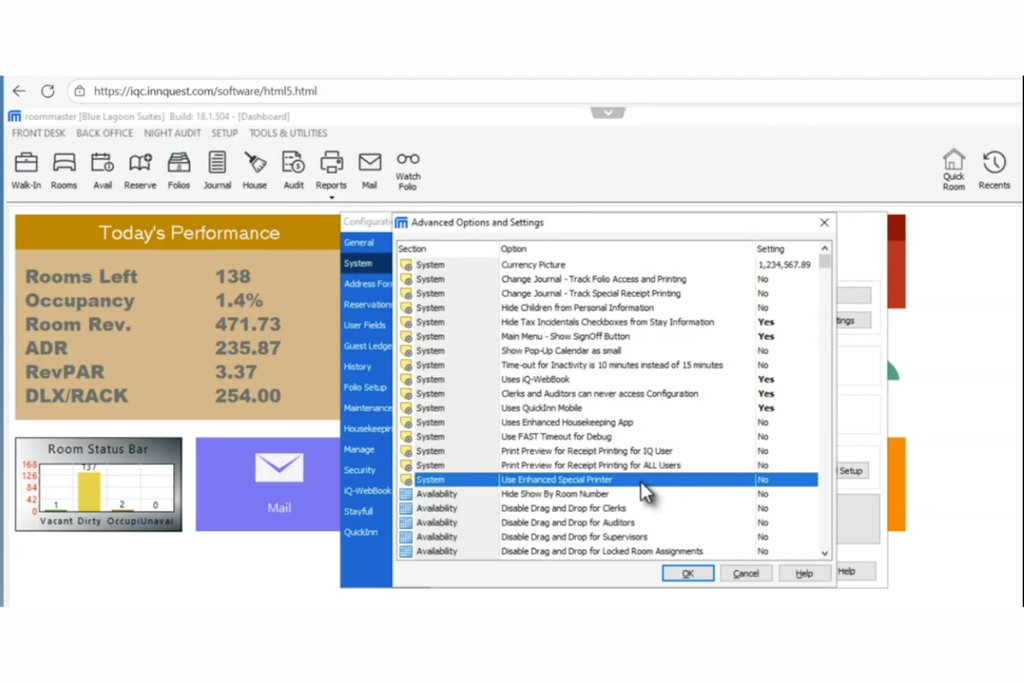Screen dimensions: 1024x683
Task: Select the Stayful configuration tab
Action: coord(366,511)
